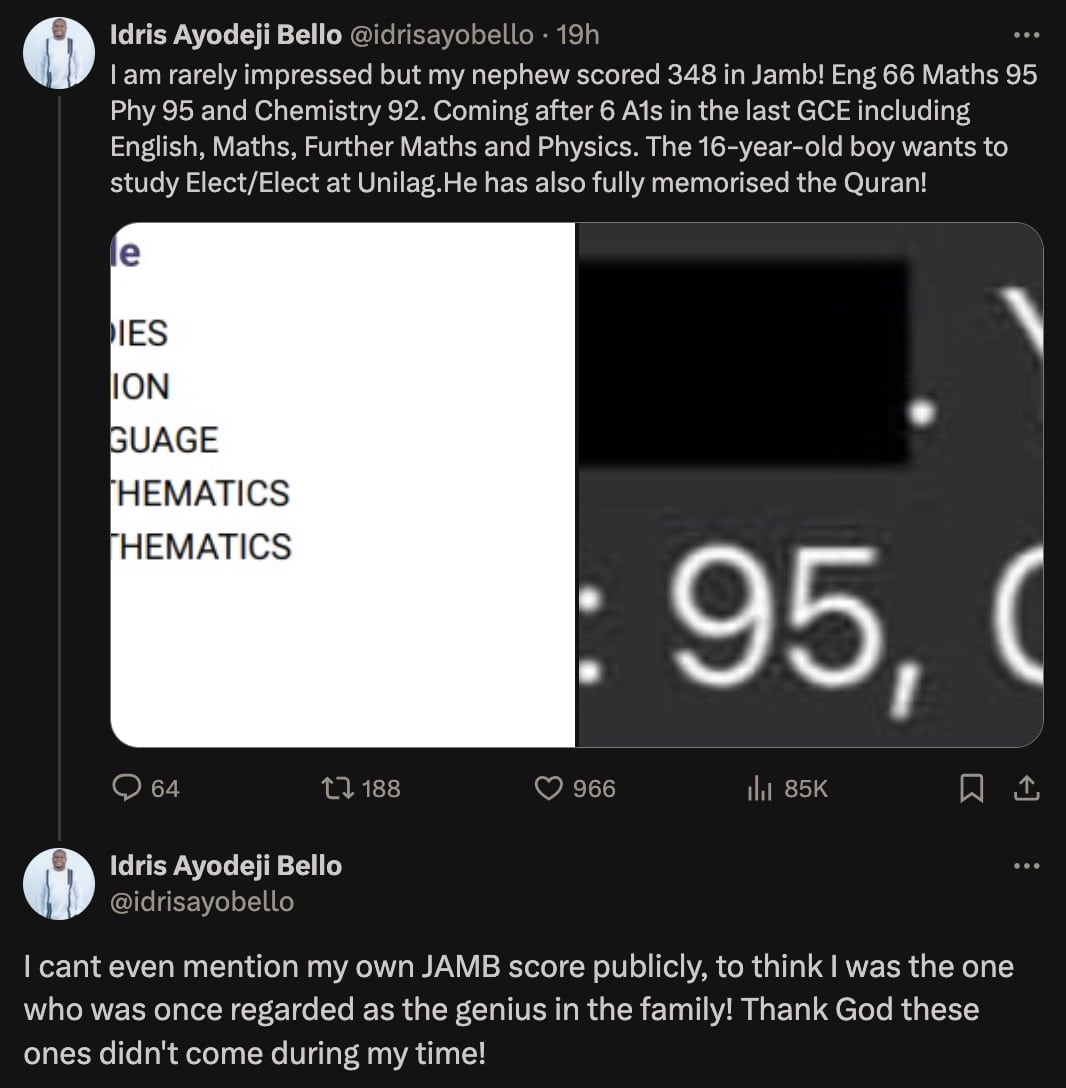Click the profile avatar on the reply tweet
This screenshot has width=1066, height=1088.
[x=59, y=884]
